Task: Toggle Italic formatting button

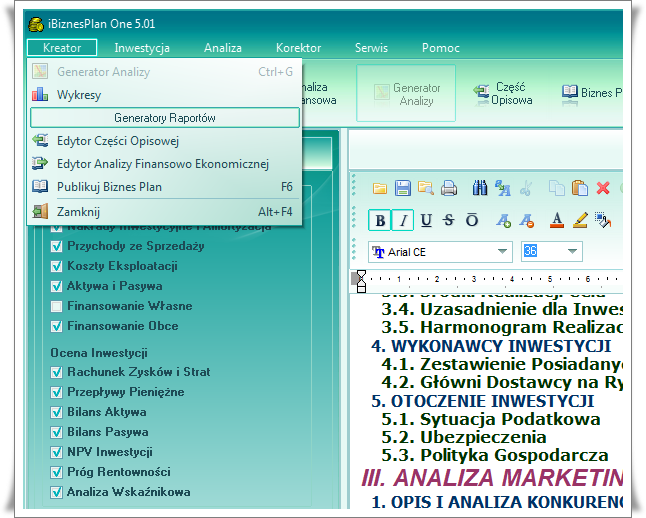Action: coord(403,221)
